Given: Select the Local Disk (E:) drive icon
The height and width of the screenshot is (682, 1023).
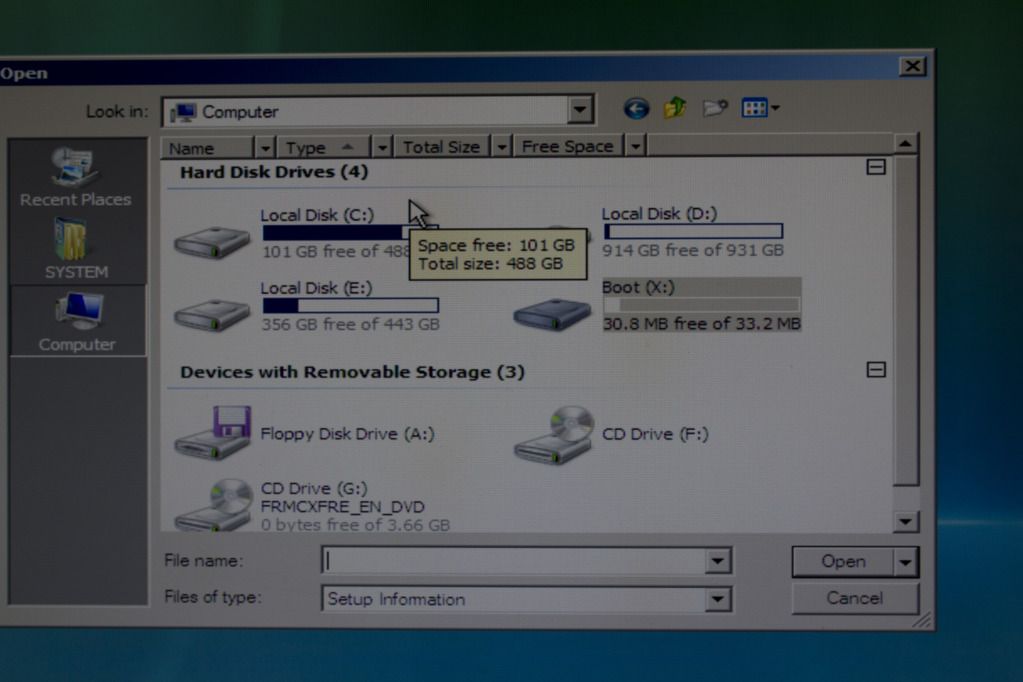Looking at the screenshot, I should coord(212,313).
